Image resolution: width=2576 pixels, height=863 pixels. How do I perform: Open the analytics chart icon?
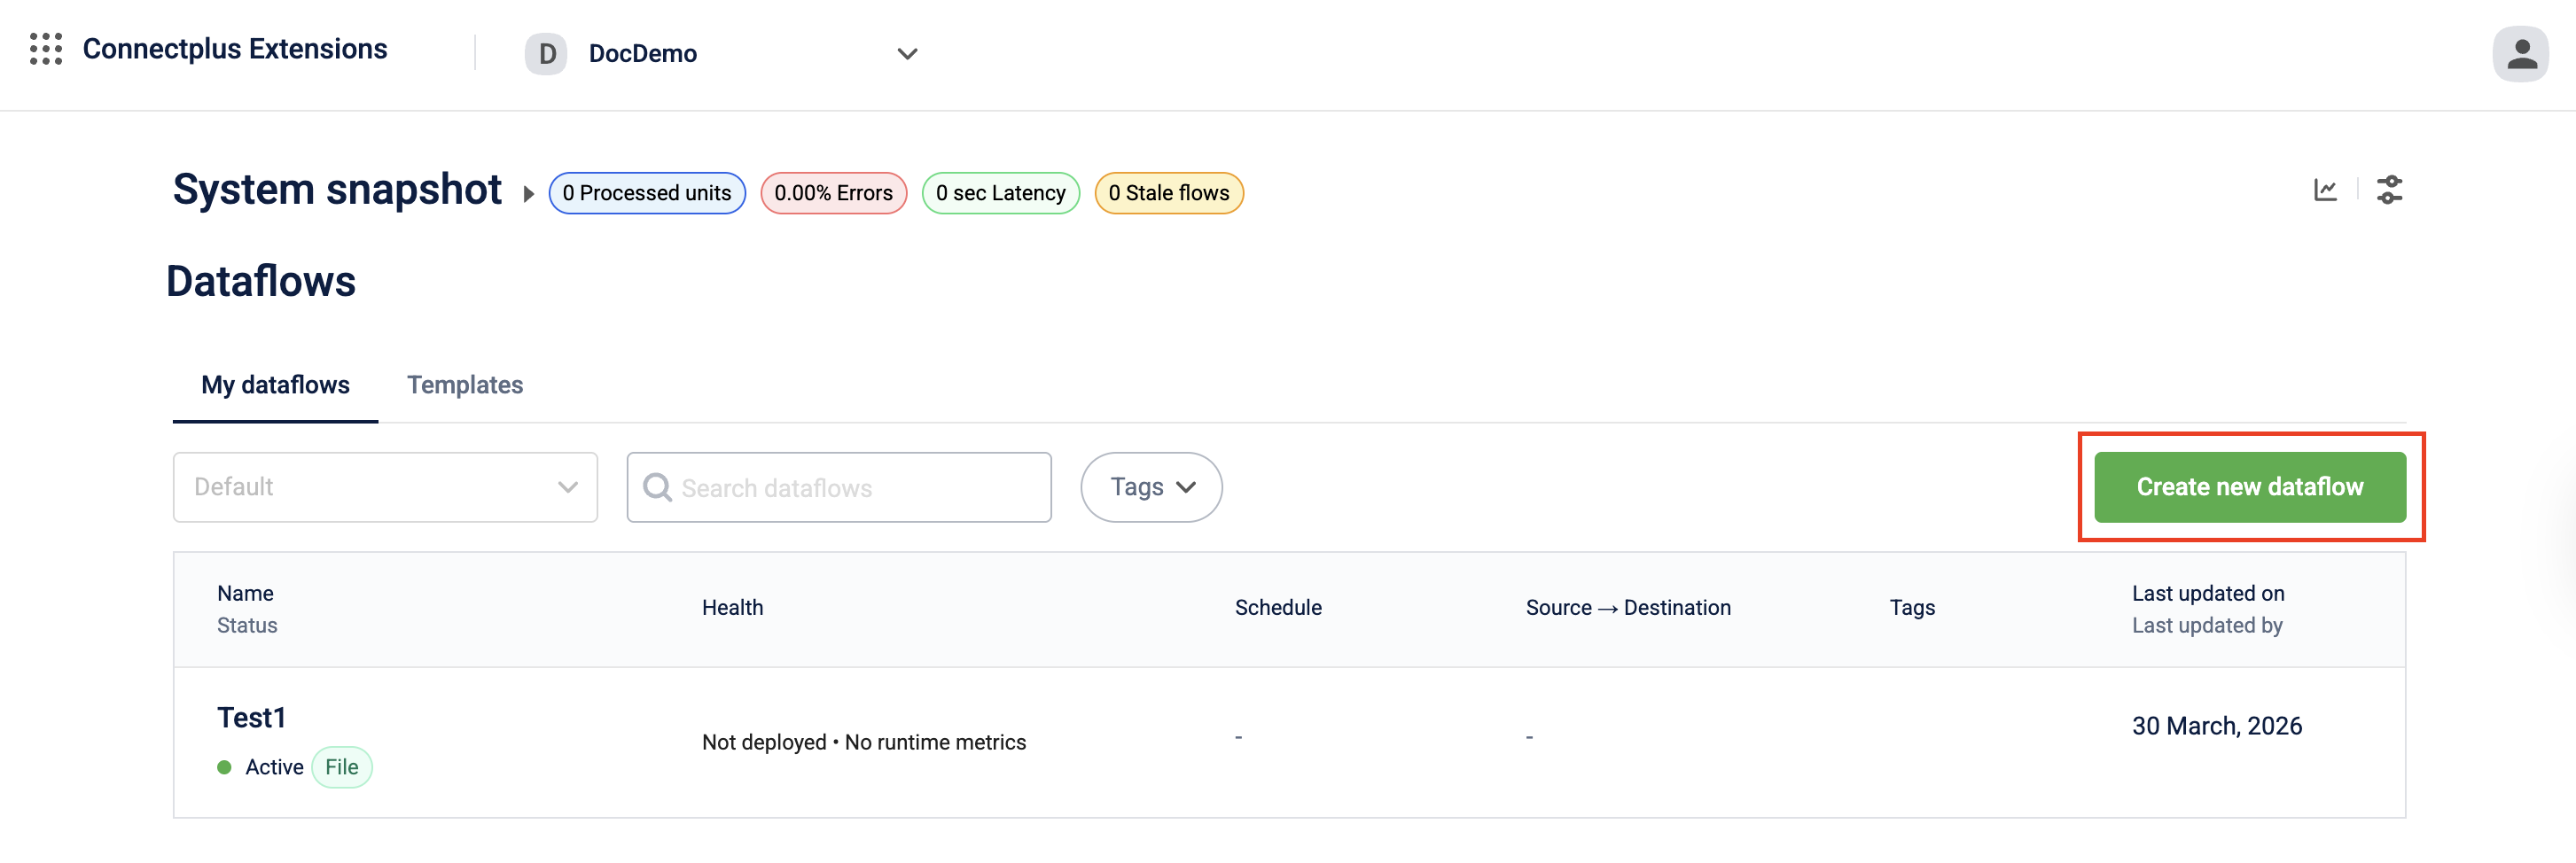(2325, 190)
